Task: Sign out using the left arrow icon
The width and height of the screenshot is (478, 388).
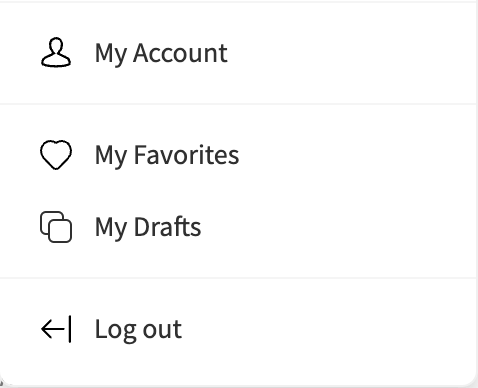Action: tap(56, 329)
